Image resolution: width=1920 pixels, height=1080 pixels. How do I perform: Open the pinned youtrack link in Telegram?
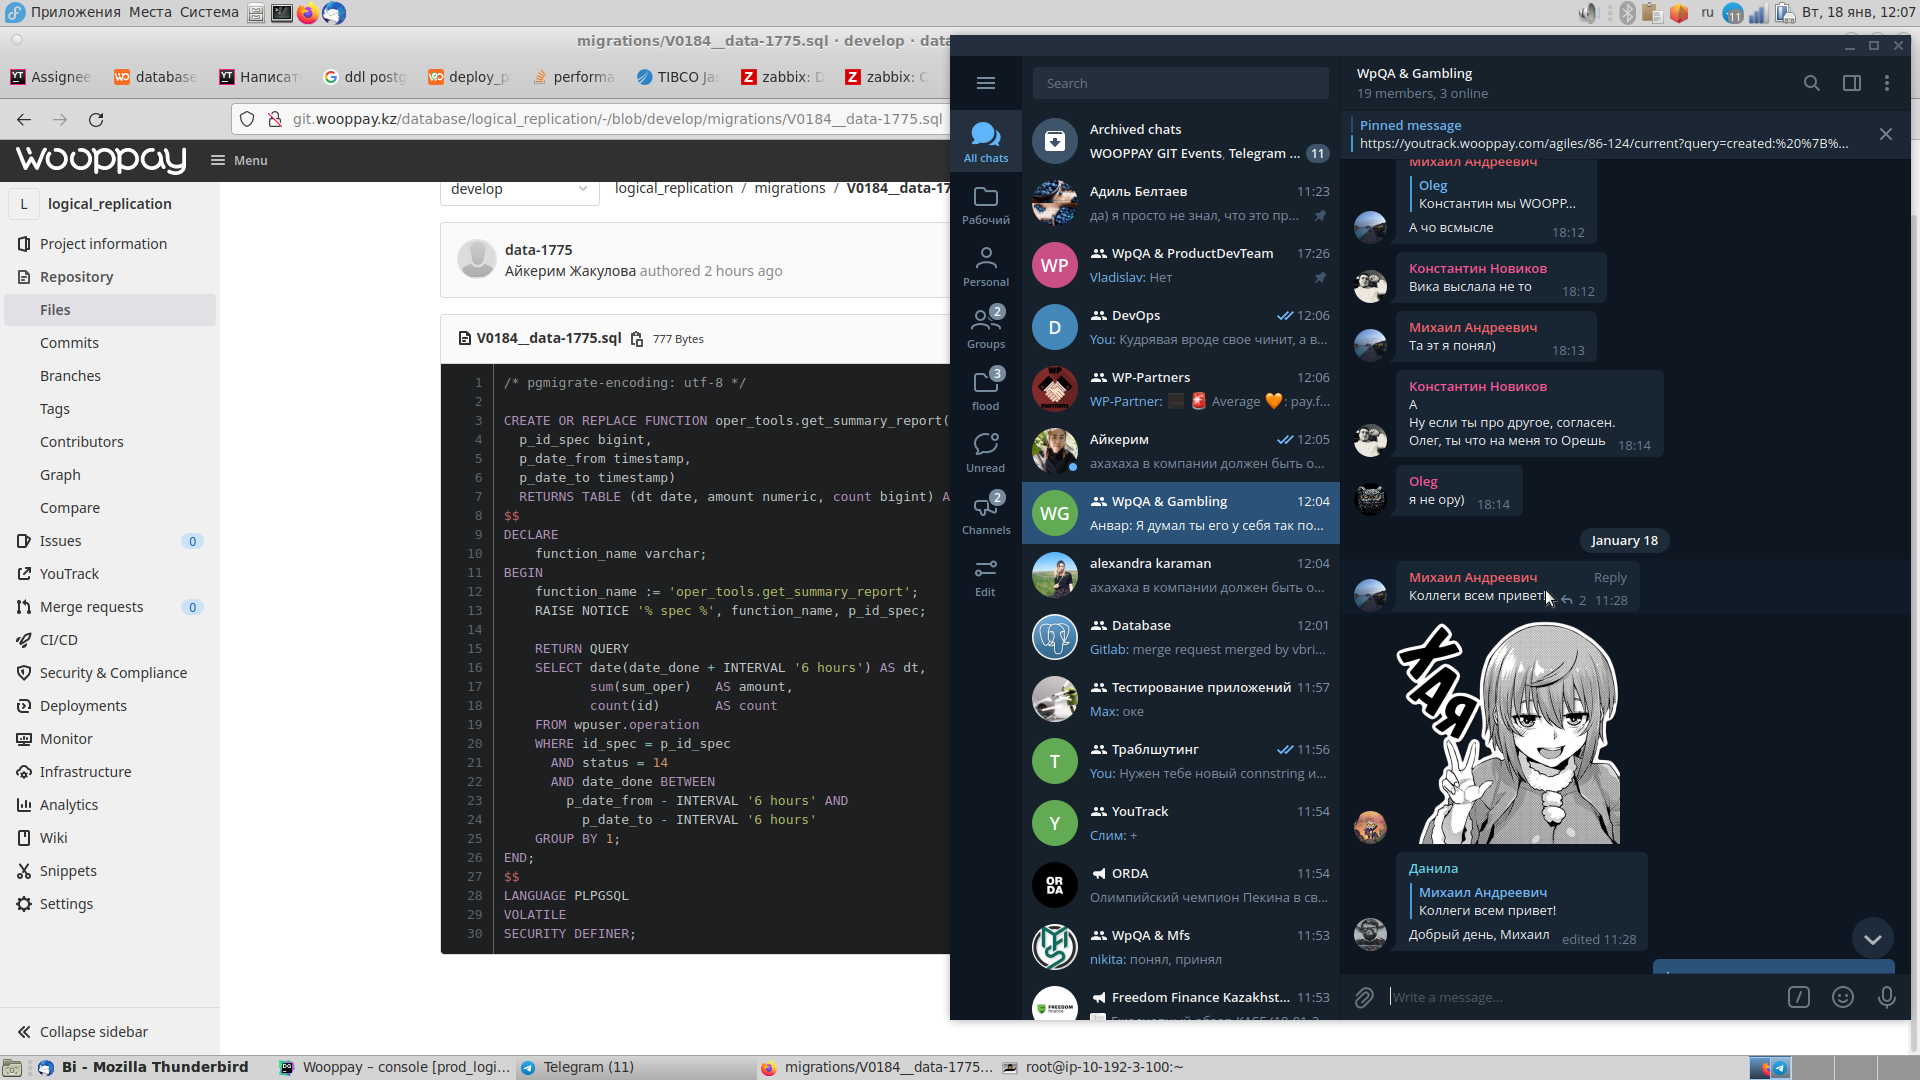(1603, 144)
